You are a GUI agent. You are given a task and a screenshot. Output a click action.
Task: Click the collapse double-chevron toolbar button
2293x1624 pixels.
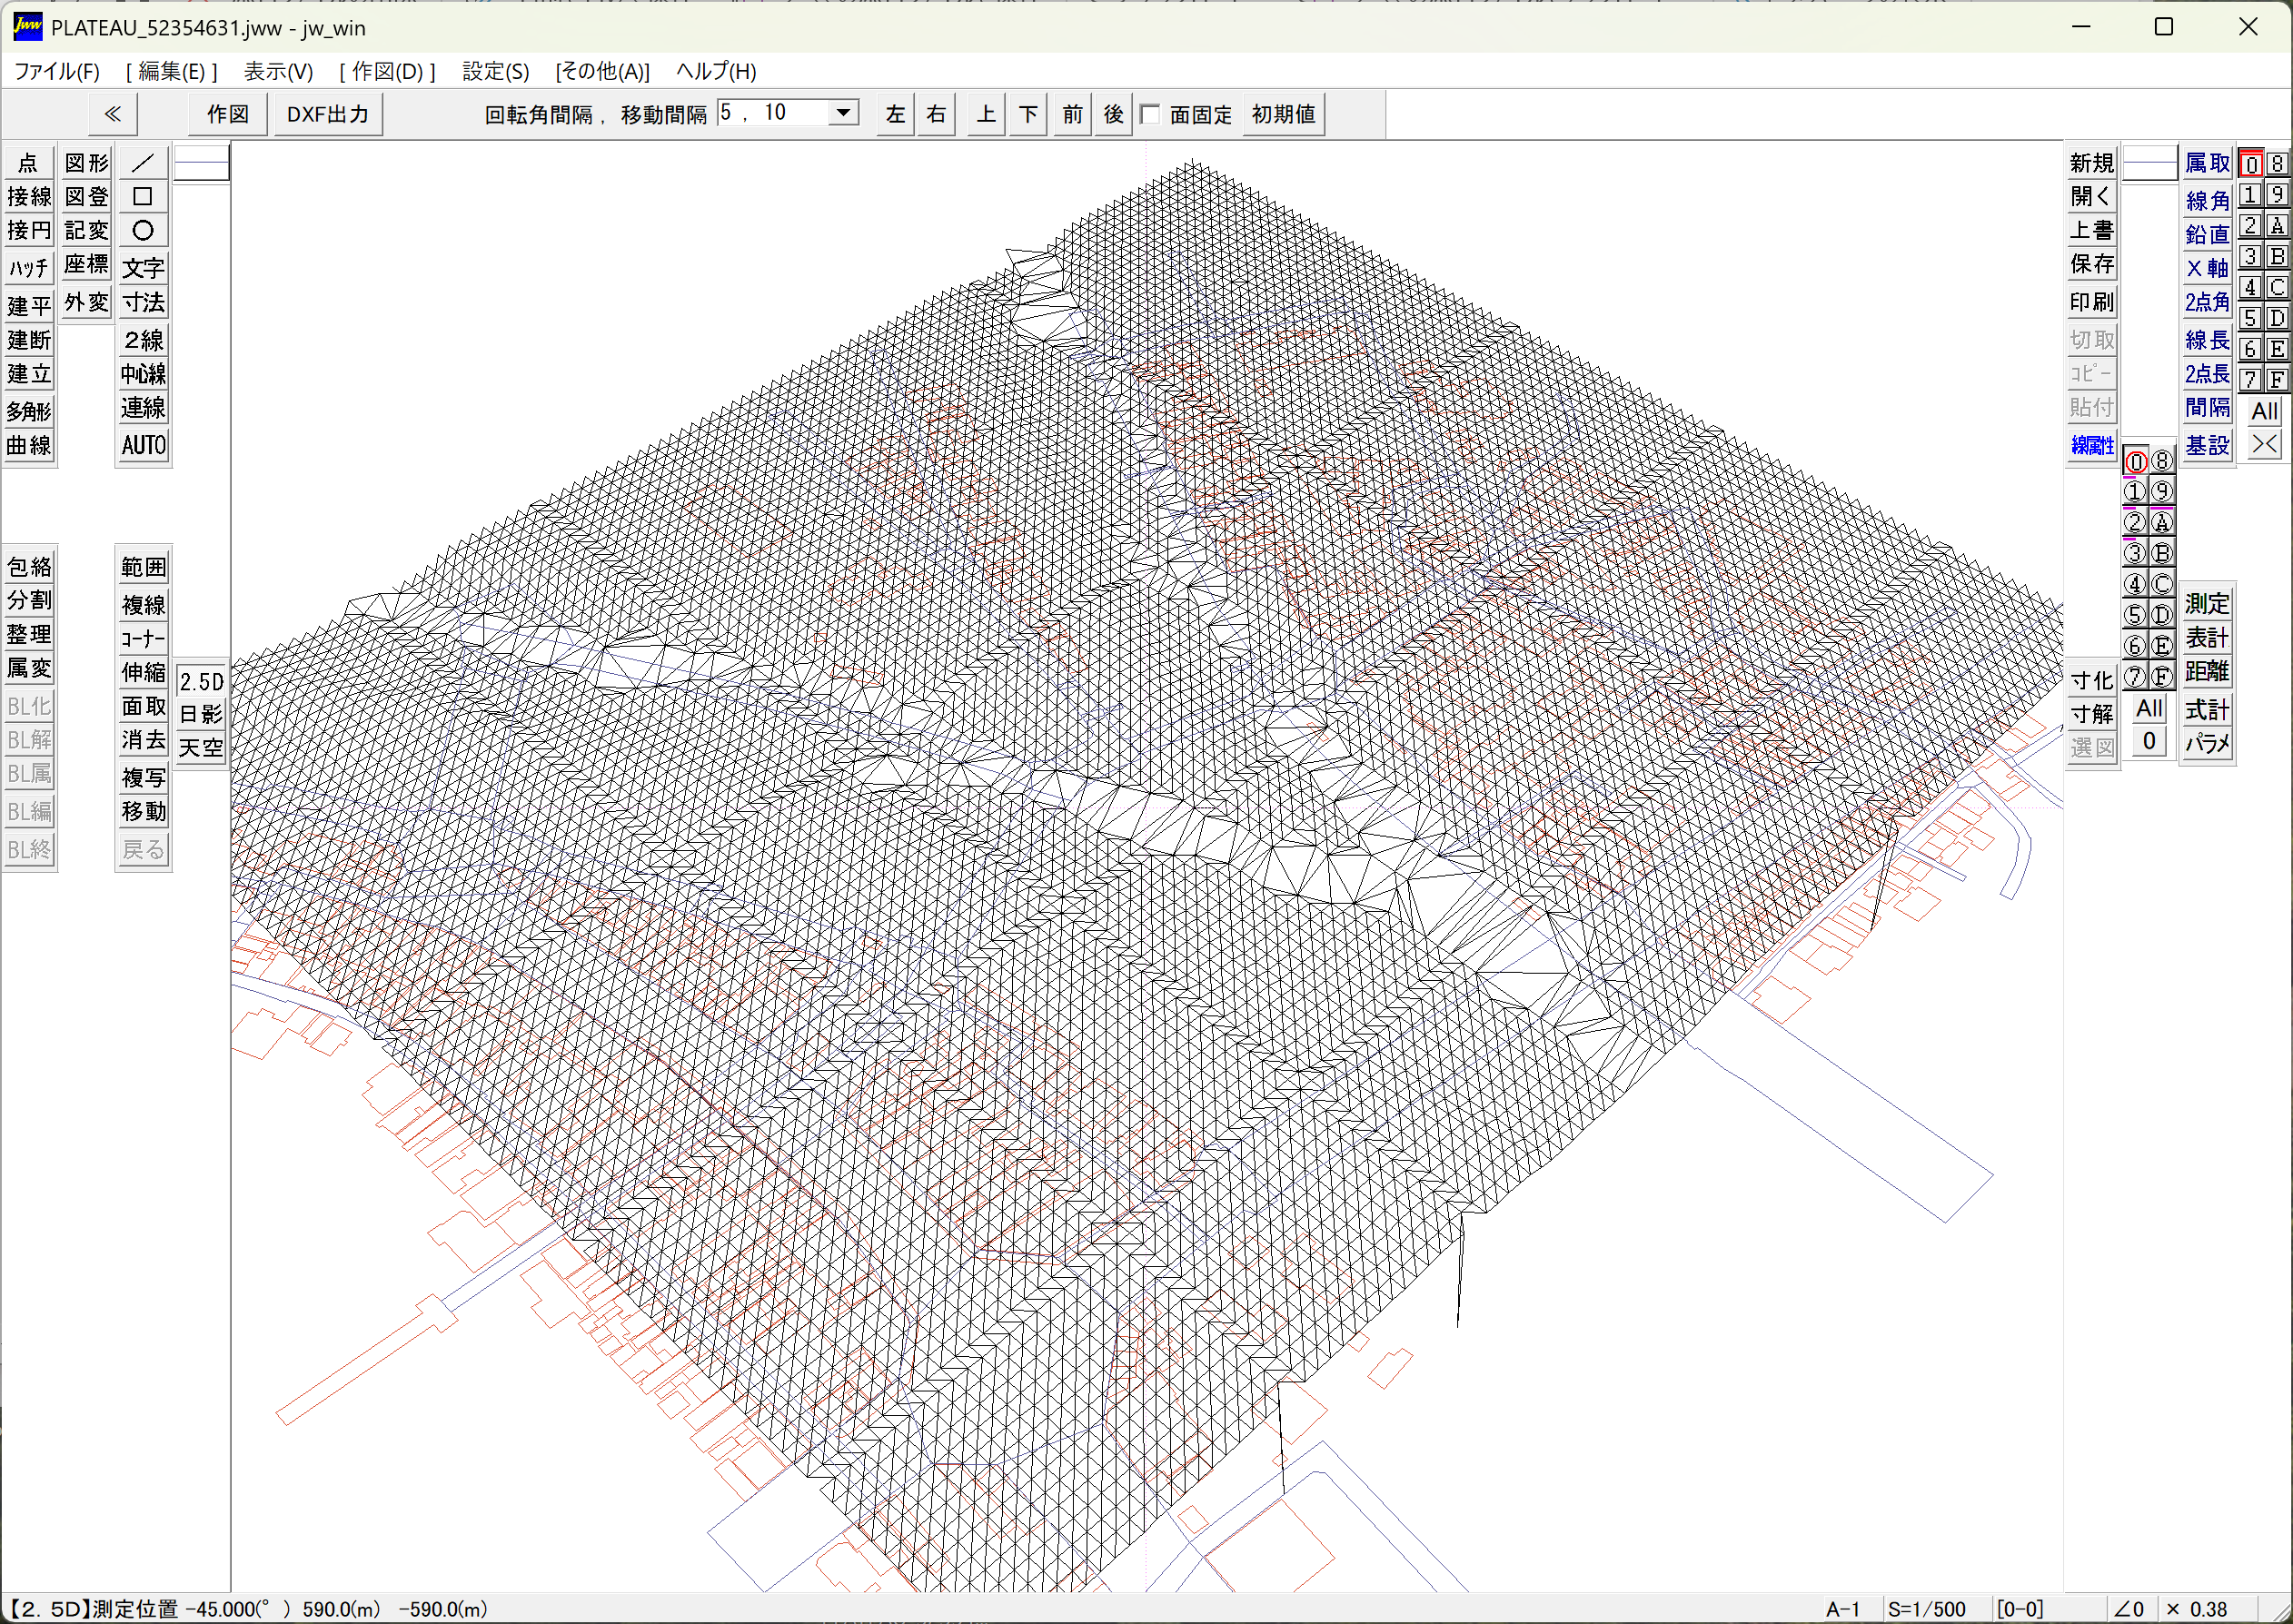(113, 114)
